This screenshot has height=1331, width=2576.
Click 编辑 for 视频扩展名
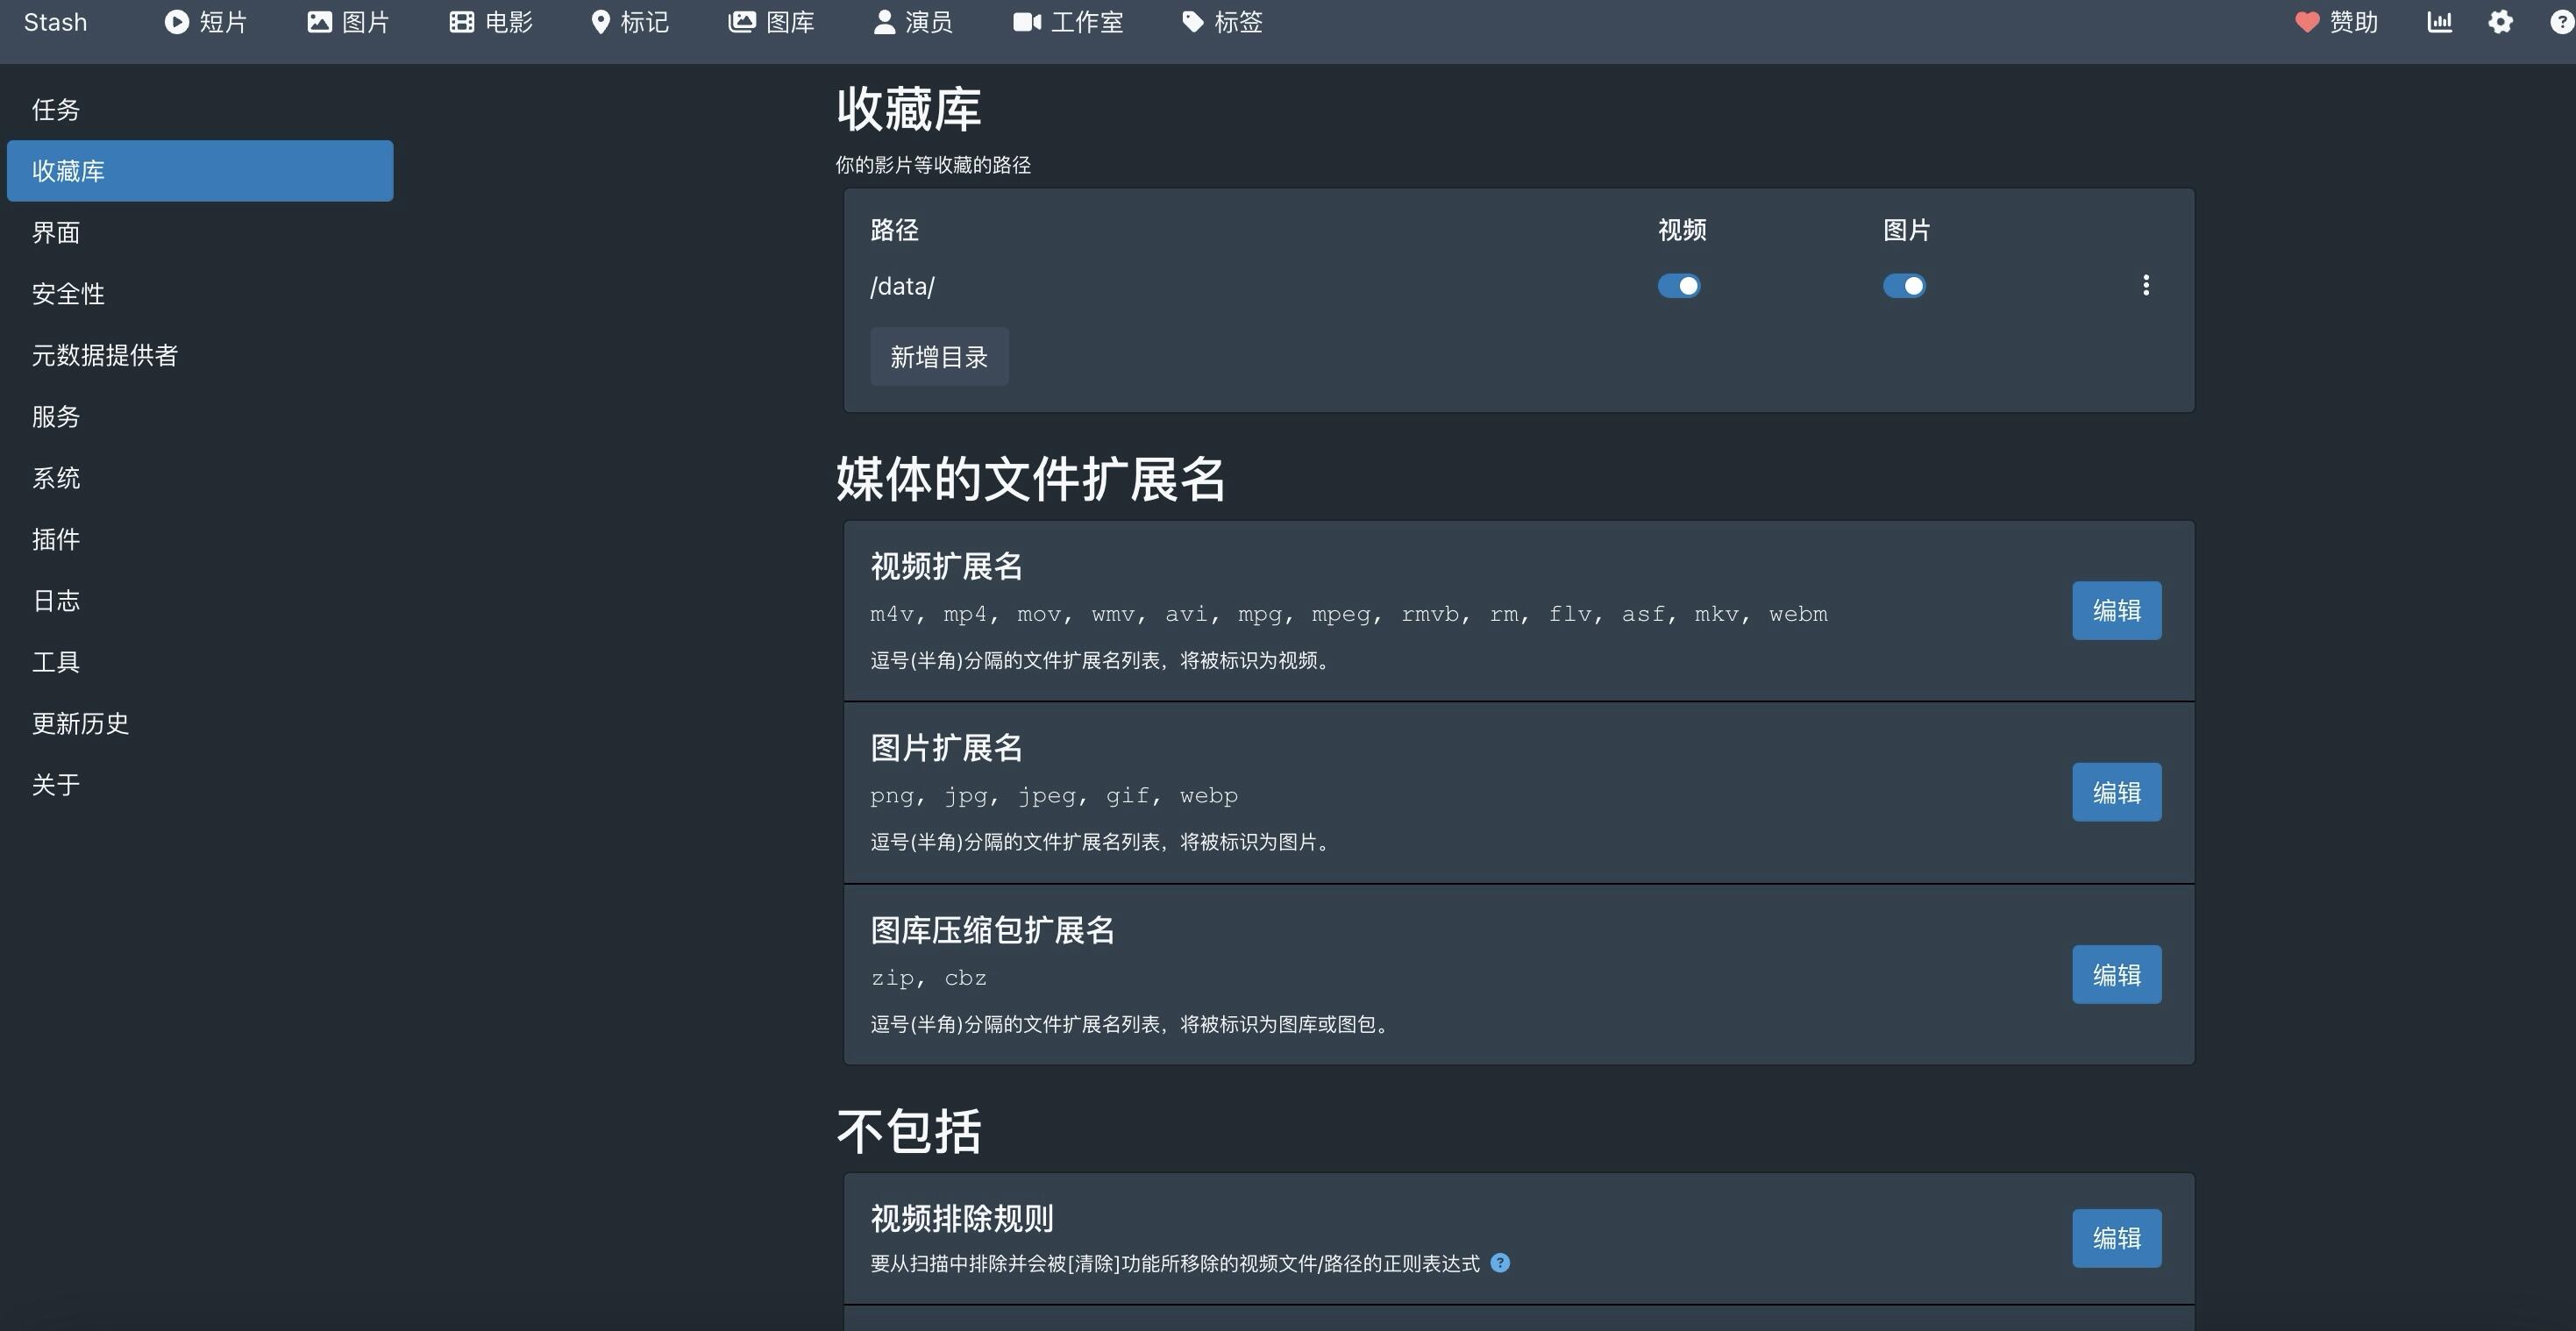tap(2116, 610)
